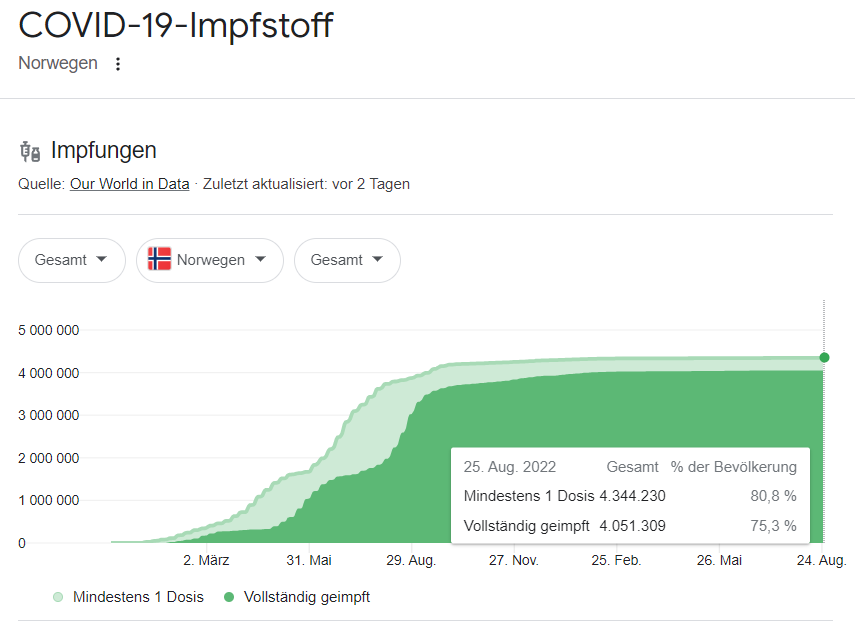Click the 24. Aug. label at chart end
Image resolution: width=855 pixels, height=635 pixels.
point(822,561)
